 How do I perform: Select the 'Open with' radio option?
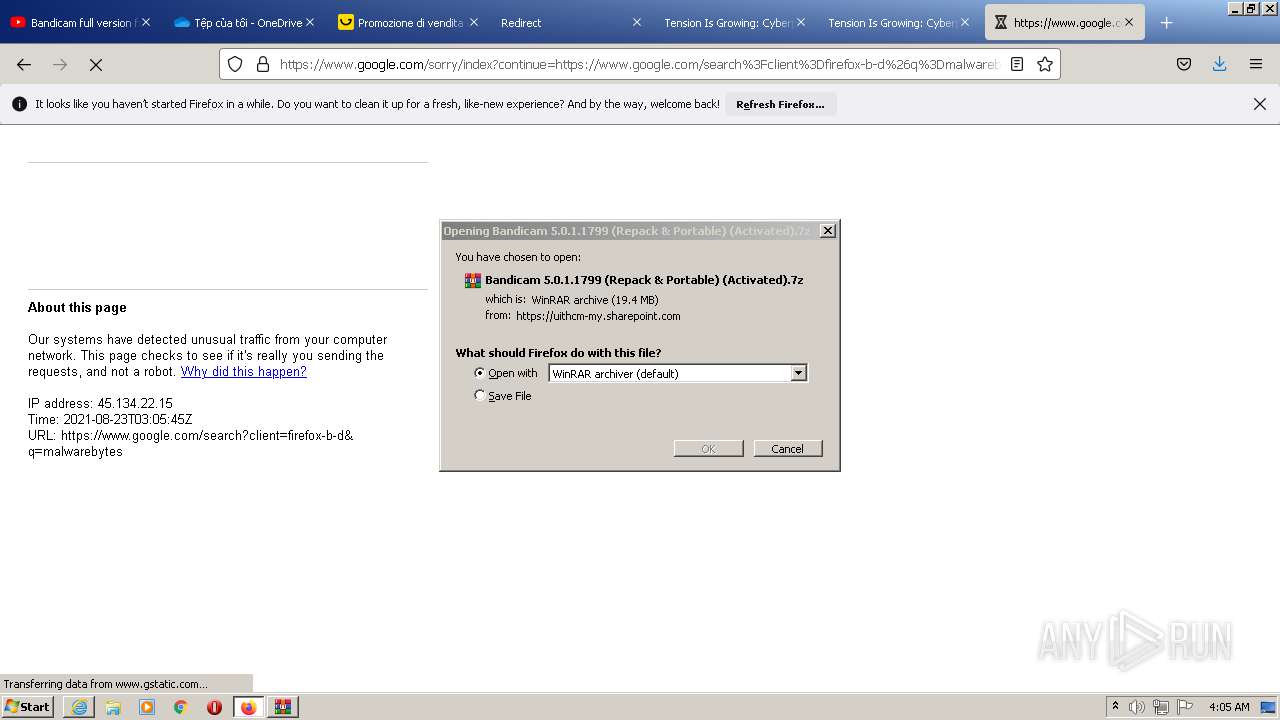(480, 373)
